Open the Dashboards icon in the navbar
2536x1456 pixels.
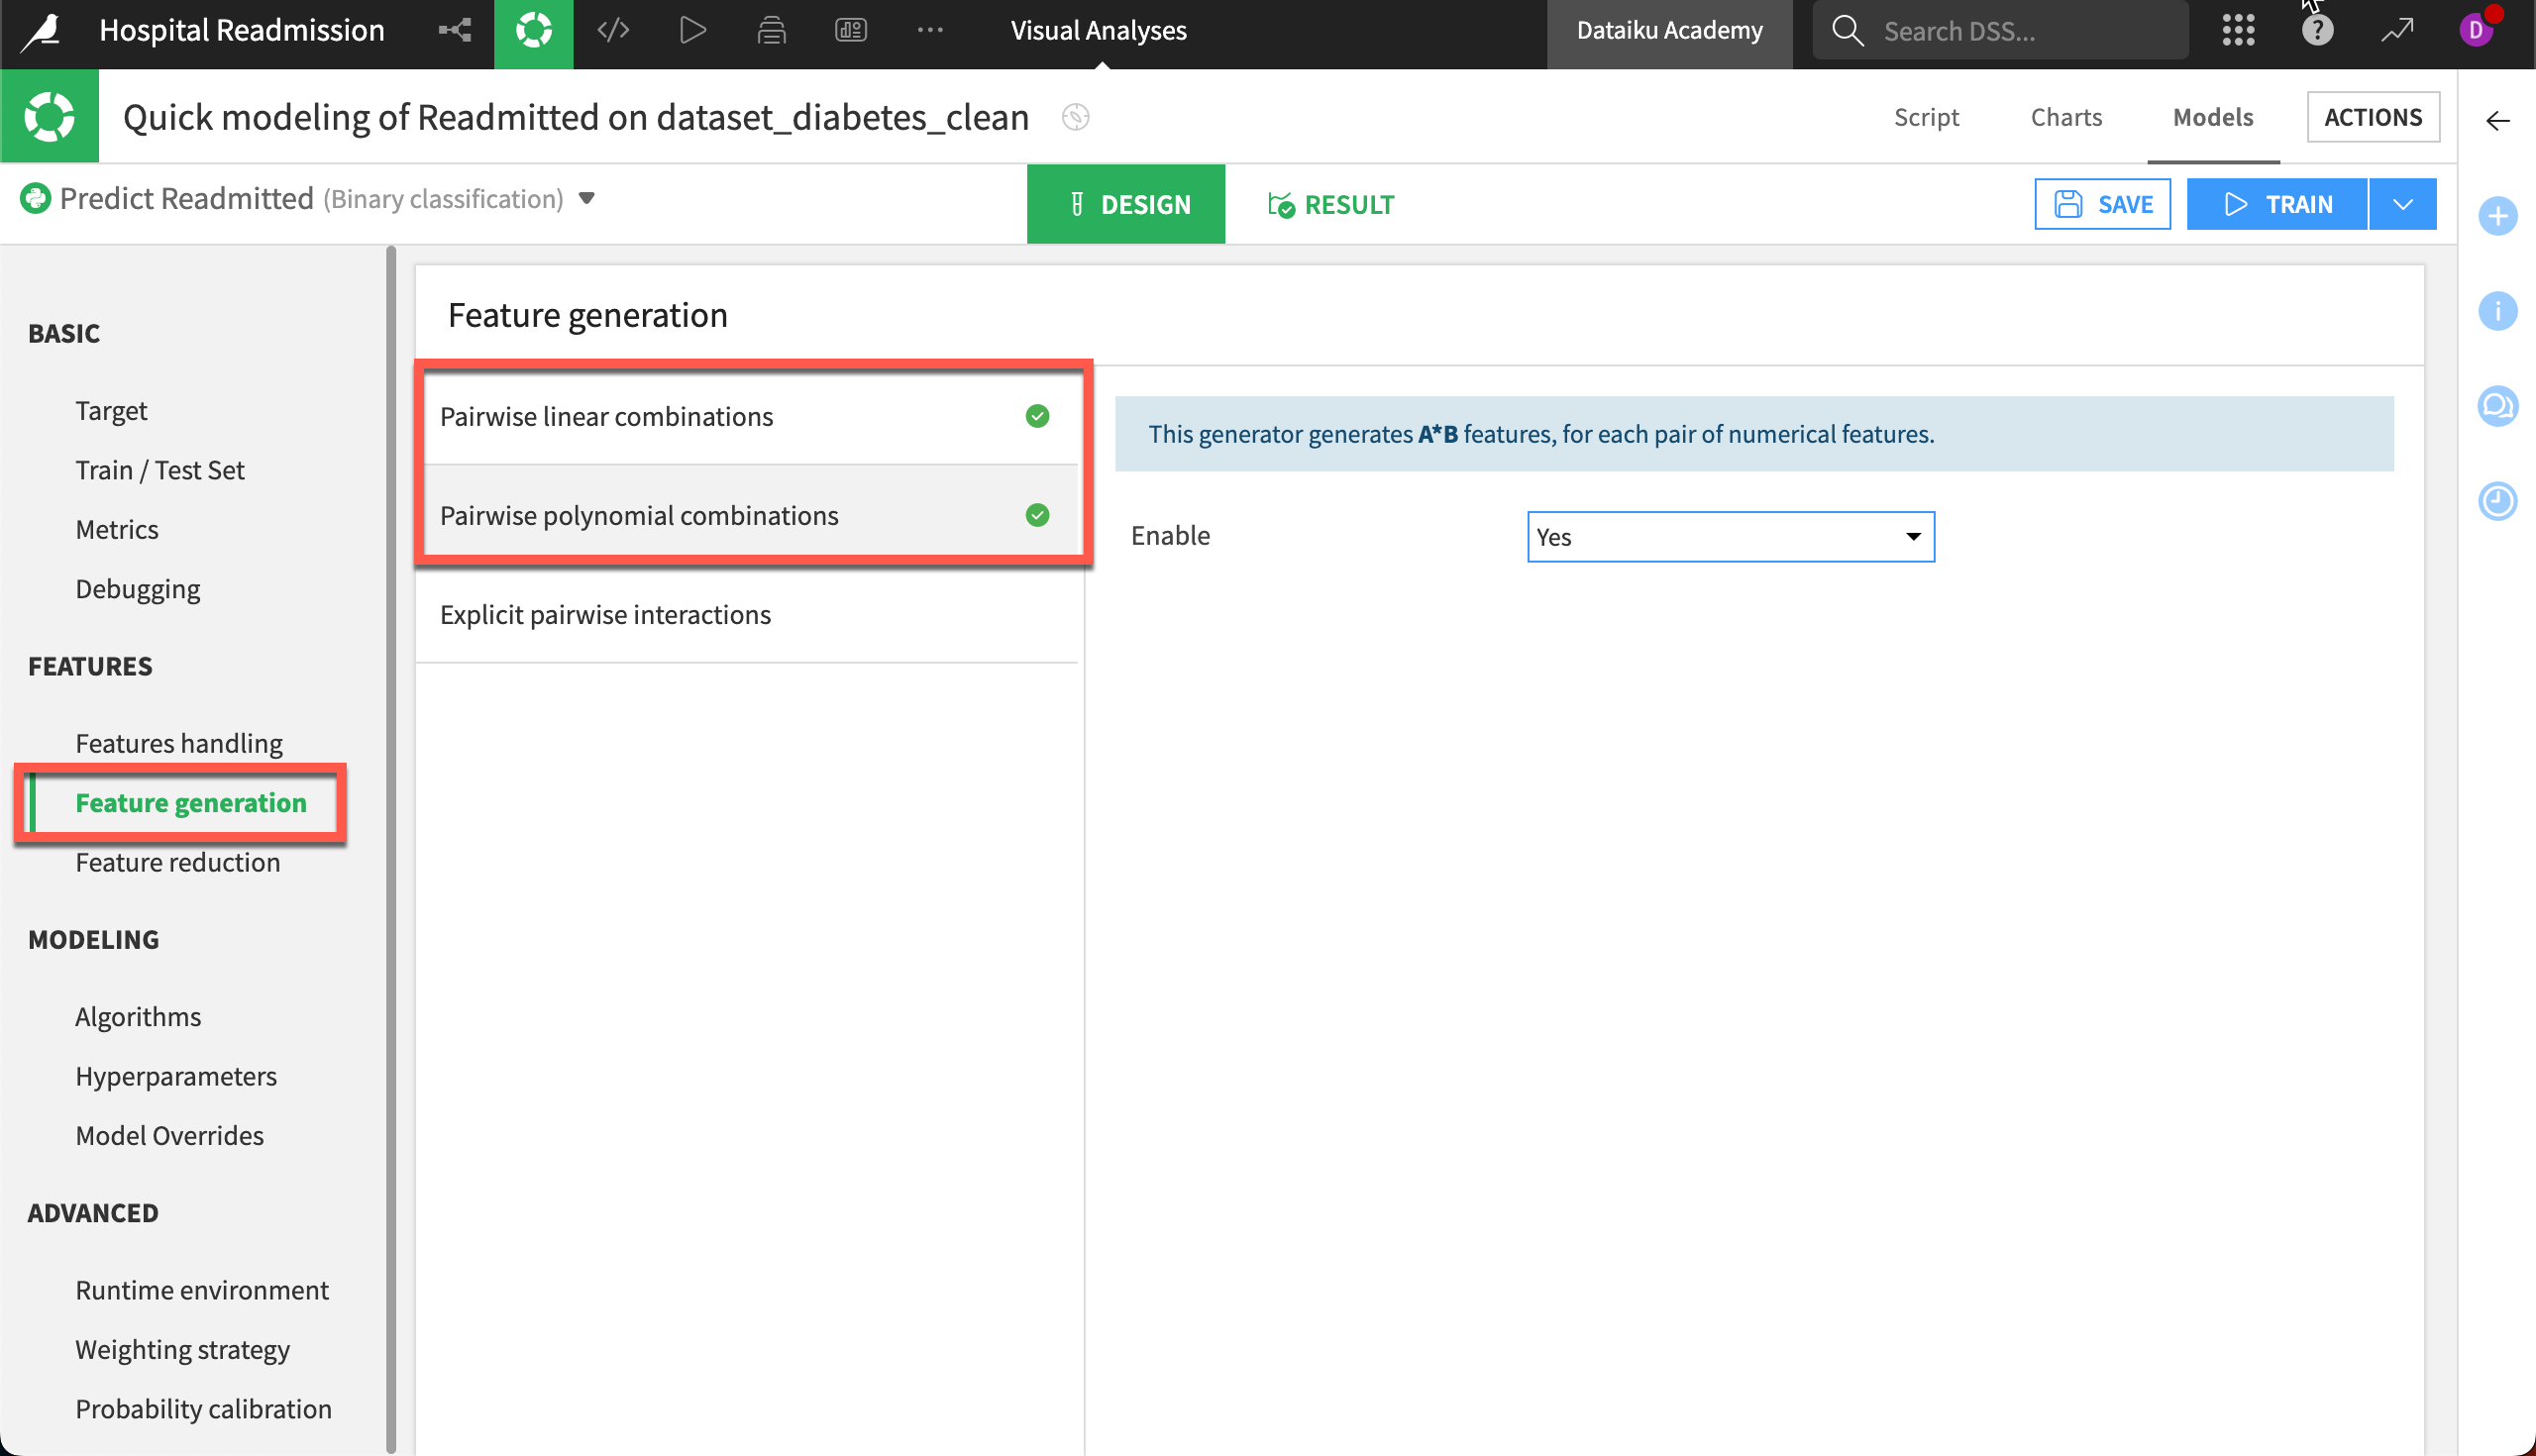tap(851, 30)
